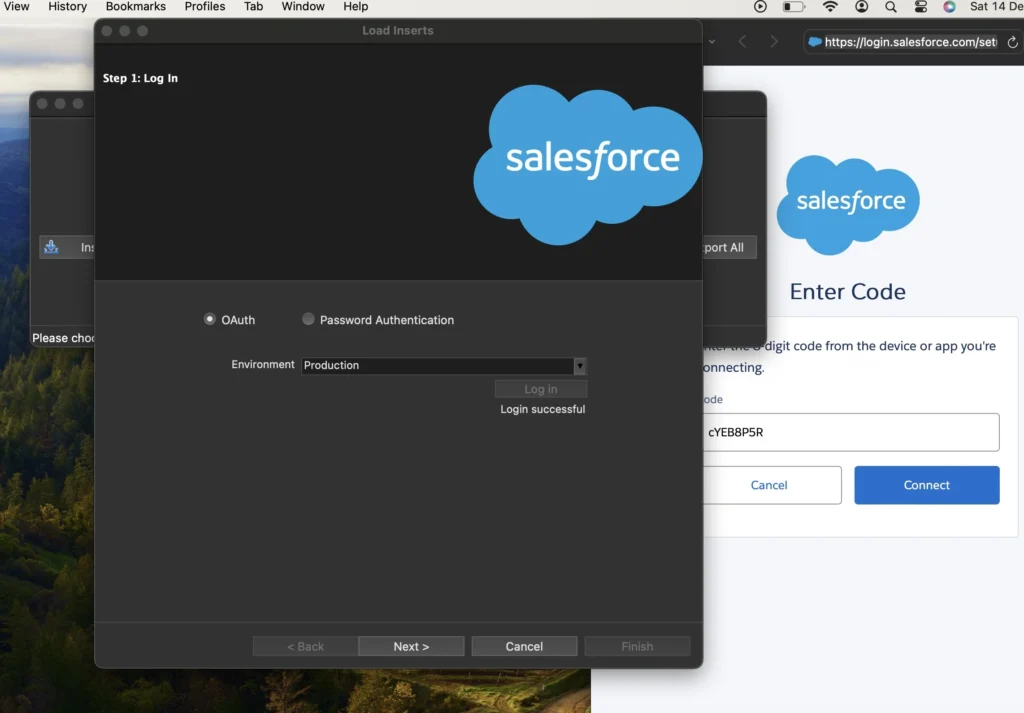Click the Next > button
Viewport: 1024px width, 713px height.
coord(411,646)
